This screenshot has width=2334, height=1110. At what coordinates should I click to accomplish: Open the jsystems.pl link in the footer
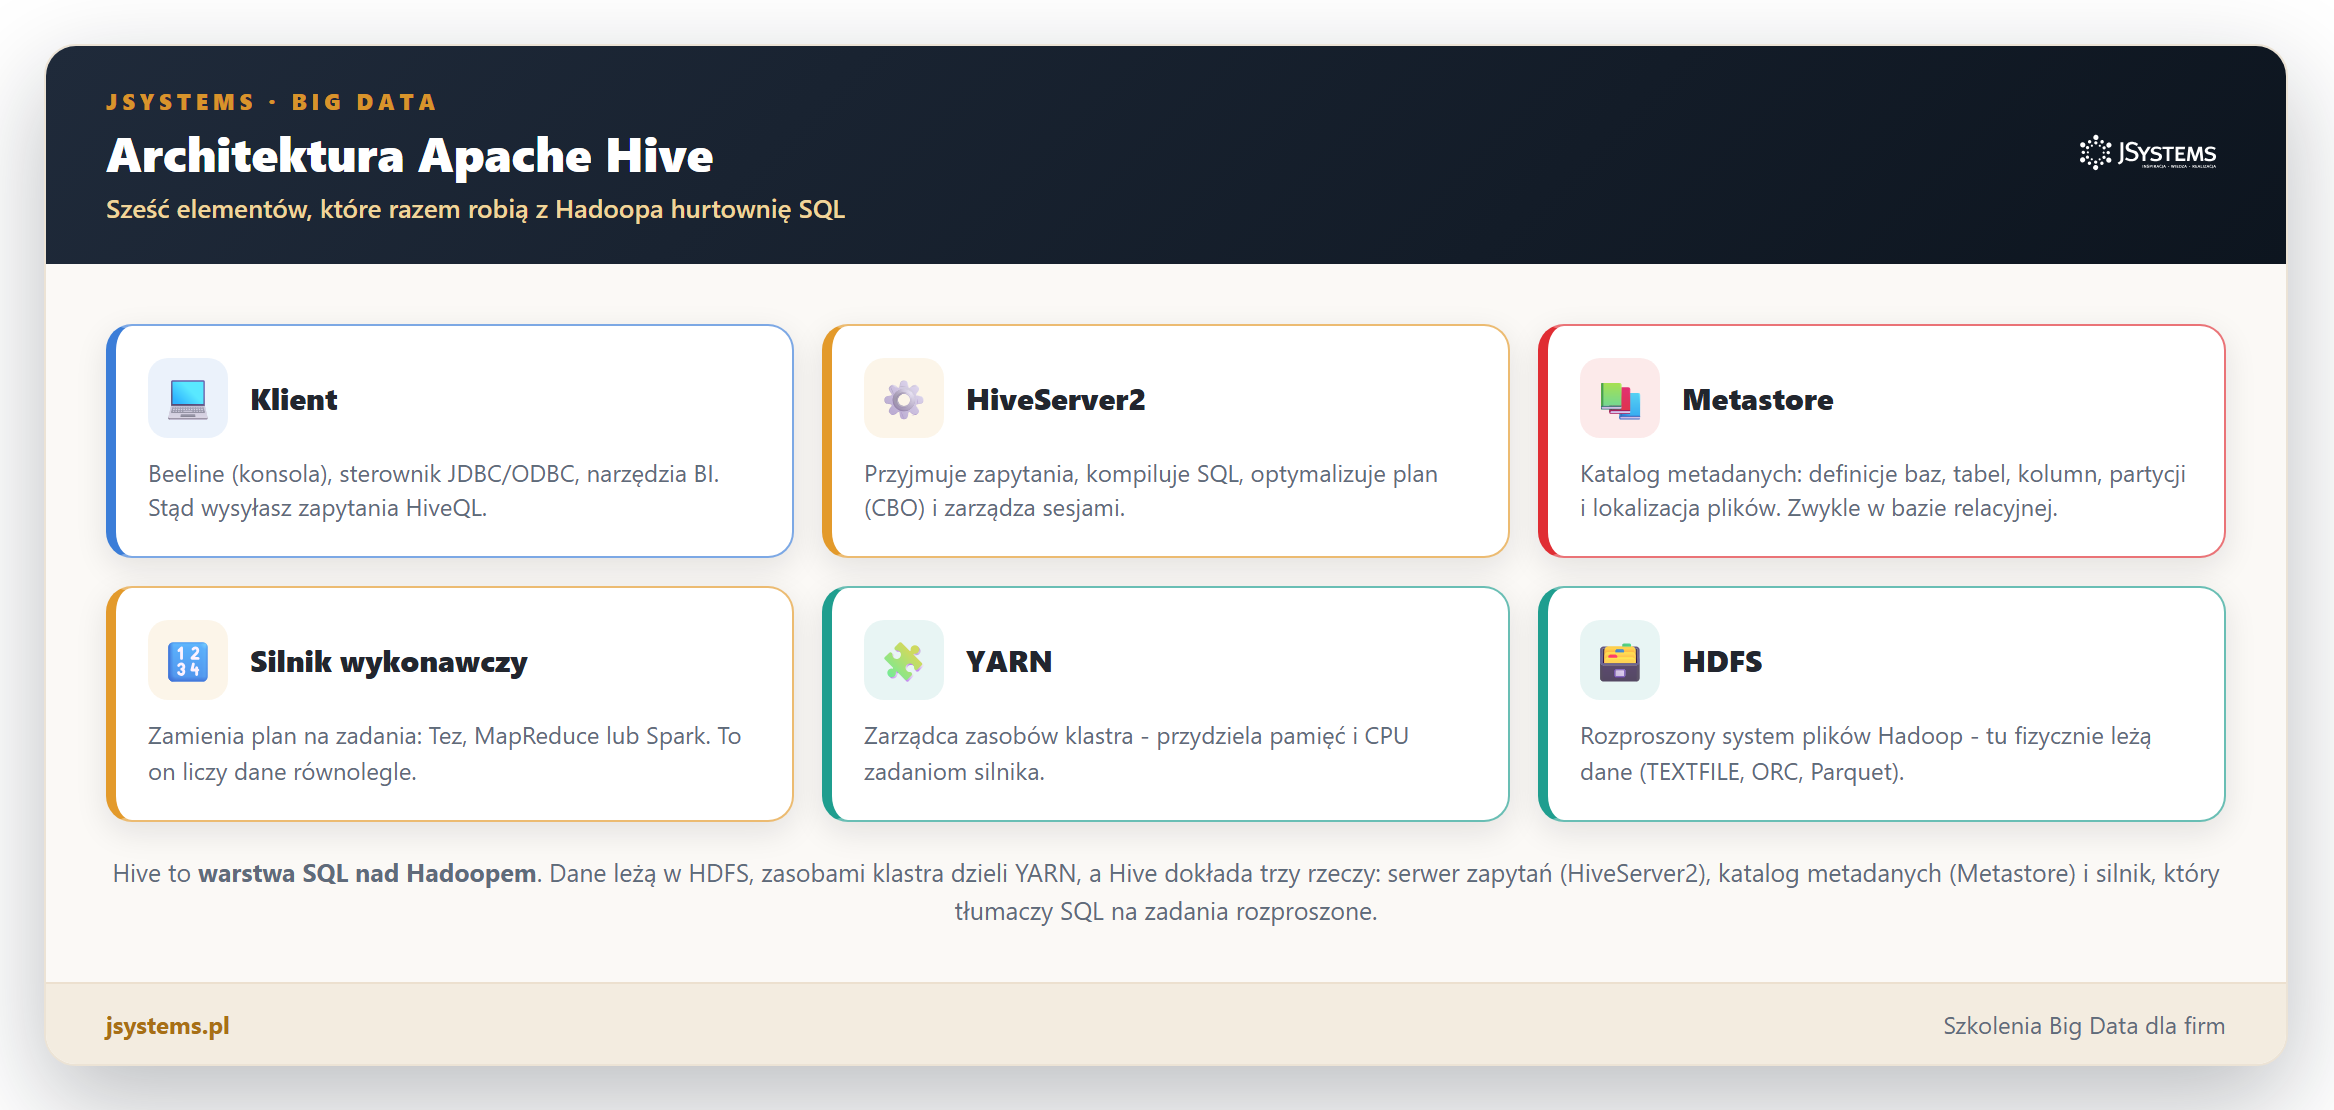[x=167, y=1026]
